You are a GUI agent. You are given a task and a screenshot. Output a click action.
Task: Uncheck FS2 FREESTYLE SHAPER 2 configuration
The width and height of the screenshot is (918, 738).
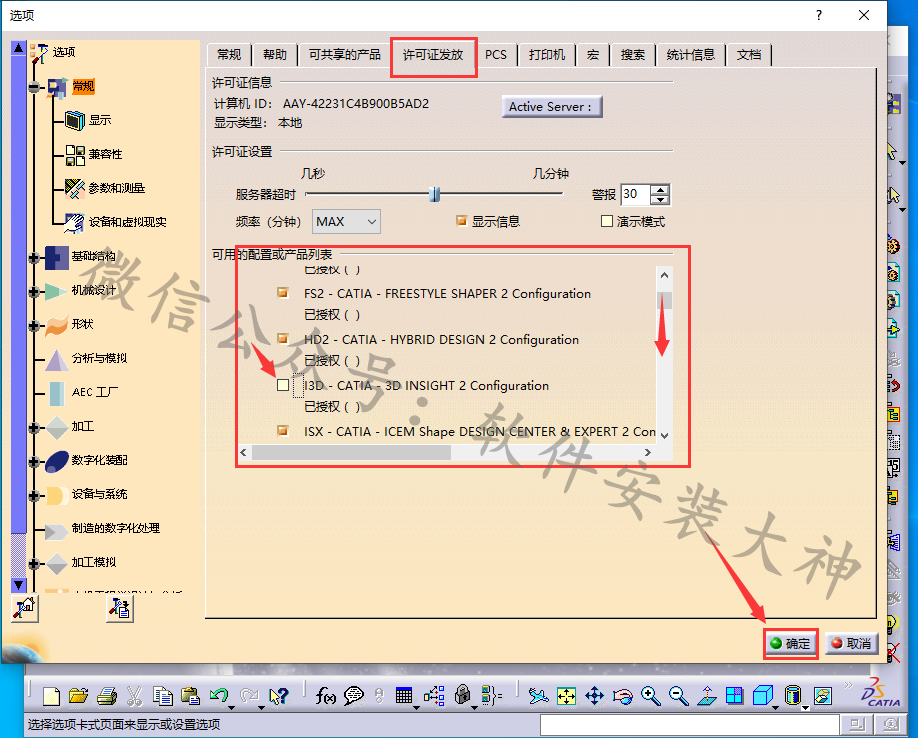(283, 293)
